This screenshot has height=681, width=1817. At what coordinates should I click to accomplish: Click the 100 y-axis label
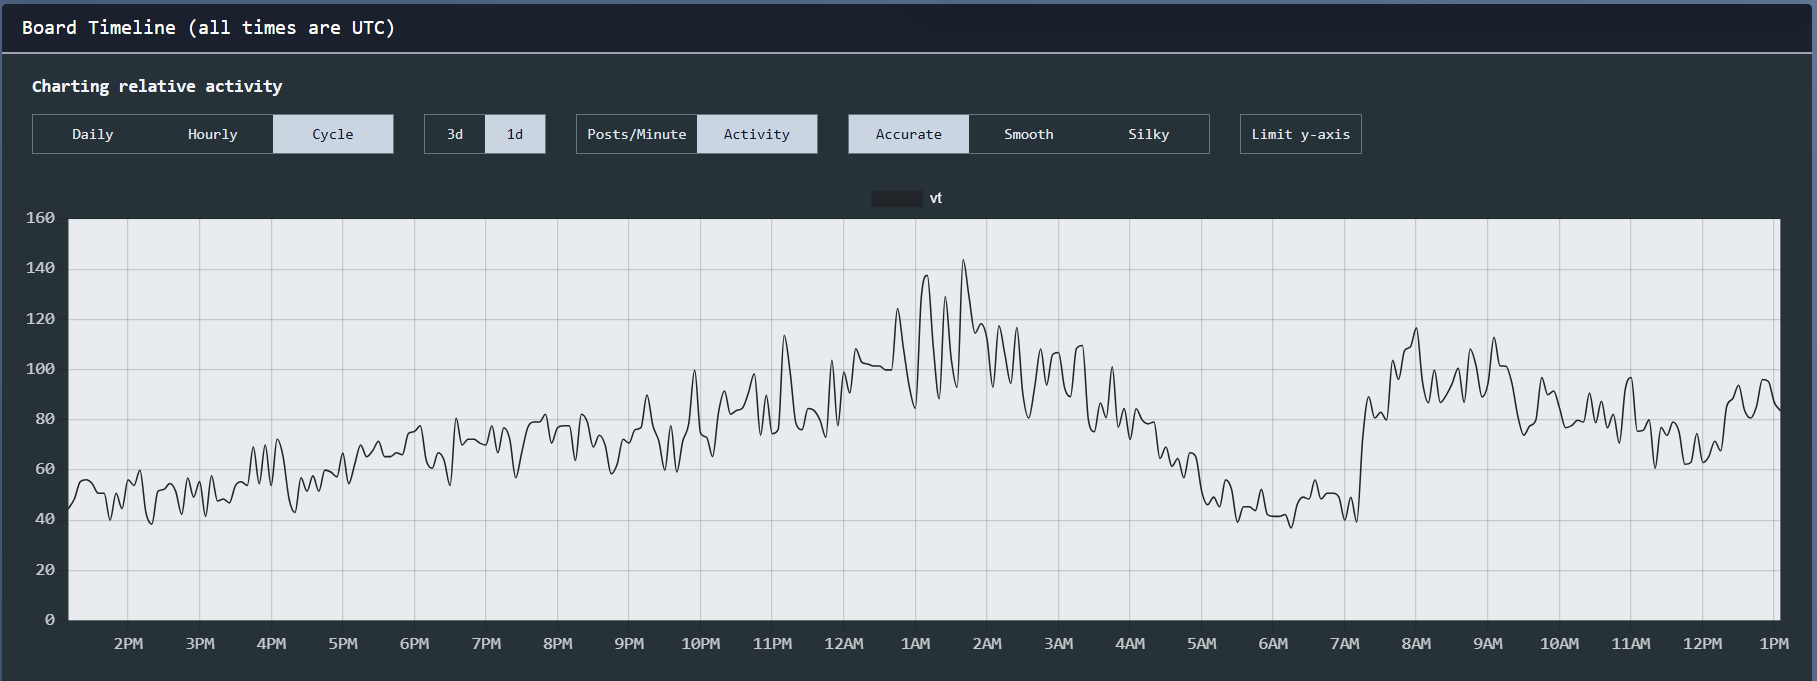tap(40, 369)
